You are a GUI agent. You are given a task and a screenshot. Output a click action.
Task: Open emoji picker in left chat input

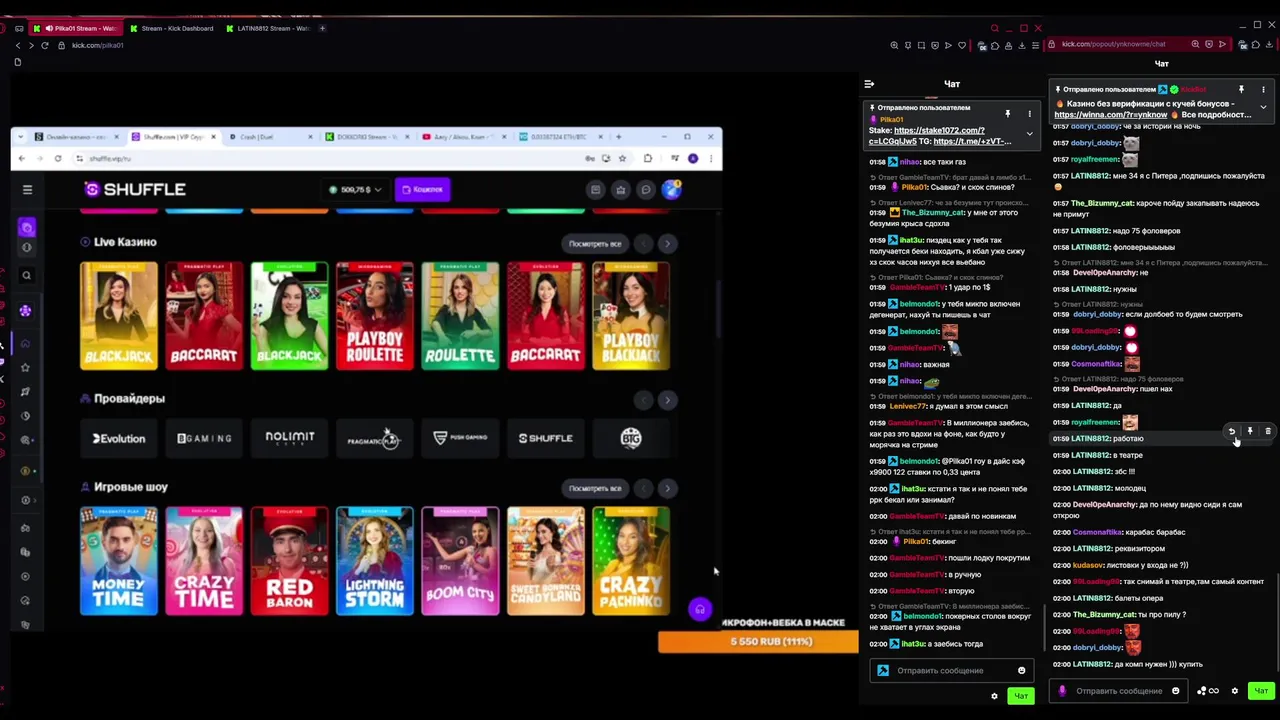[1021, 670]
